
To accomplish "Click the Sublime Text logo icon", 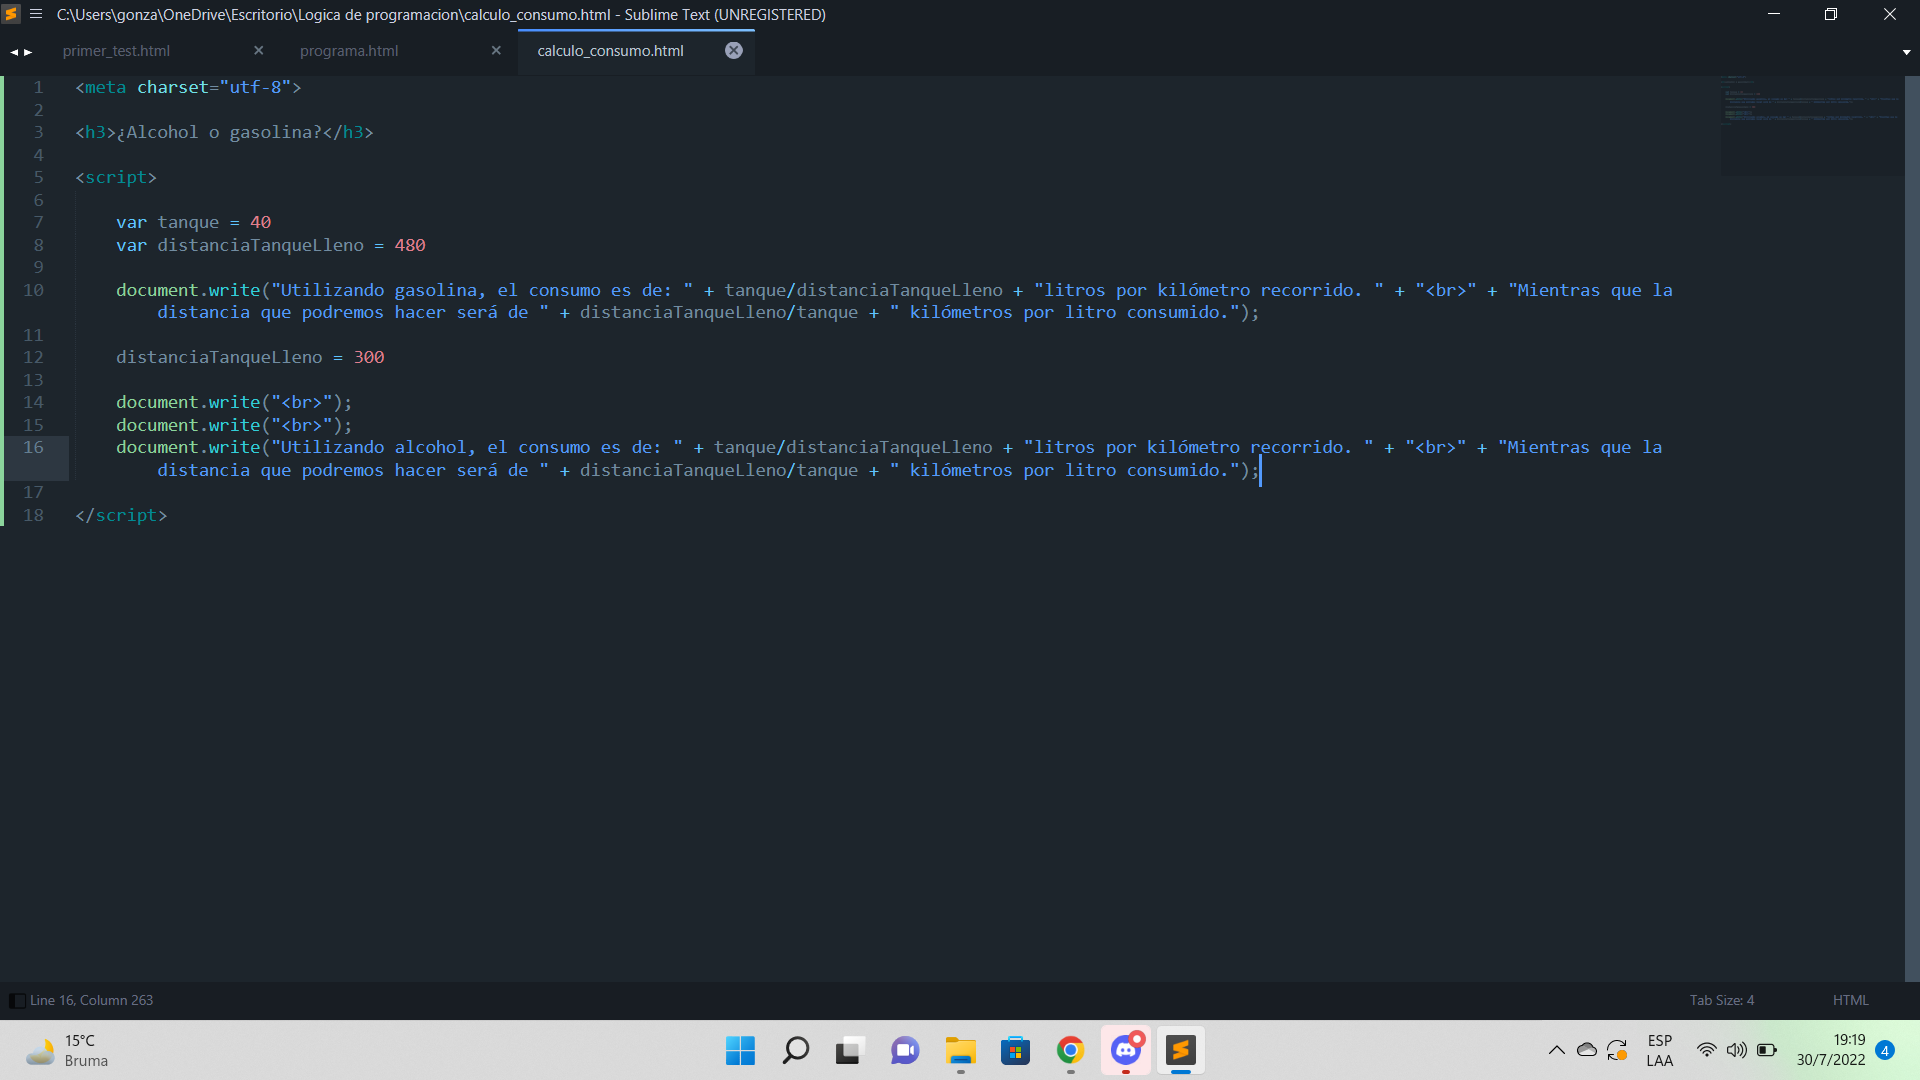I will pos(12,14).
